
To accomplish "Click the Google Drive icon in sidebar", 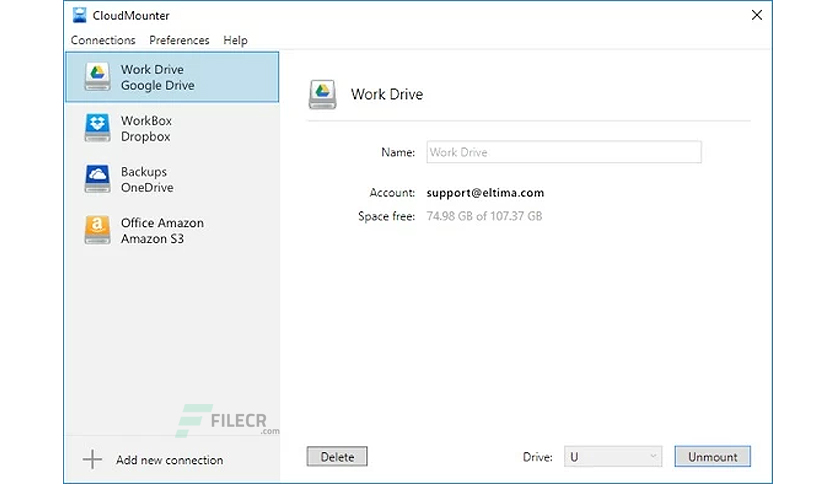I will [x=98, y=77].
